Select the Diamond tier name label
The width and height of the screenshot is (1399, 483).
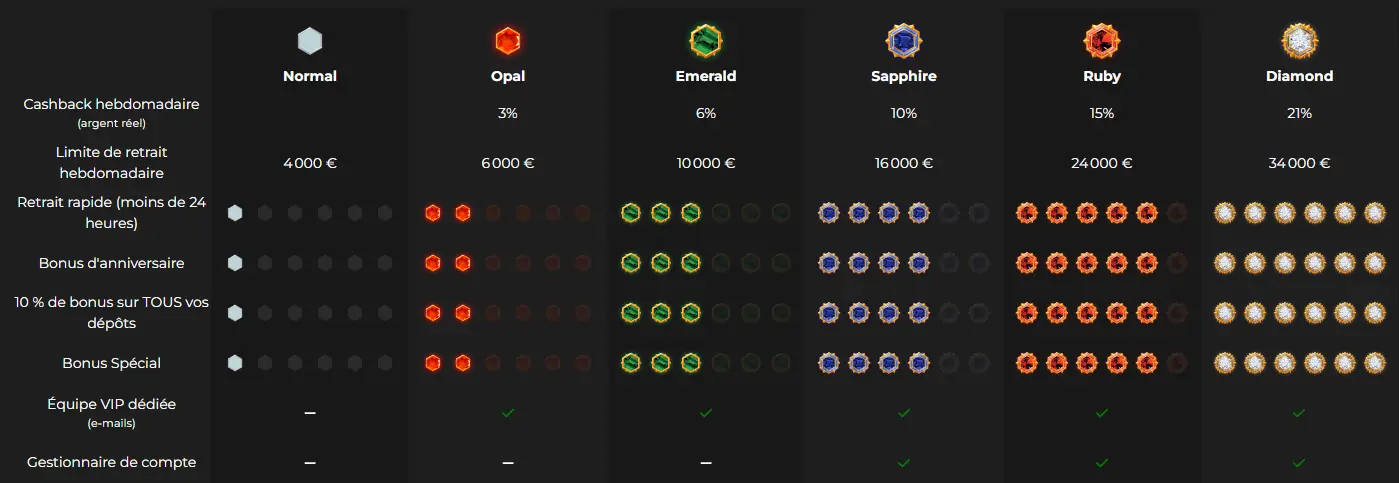point(1299,76)
